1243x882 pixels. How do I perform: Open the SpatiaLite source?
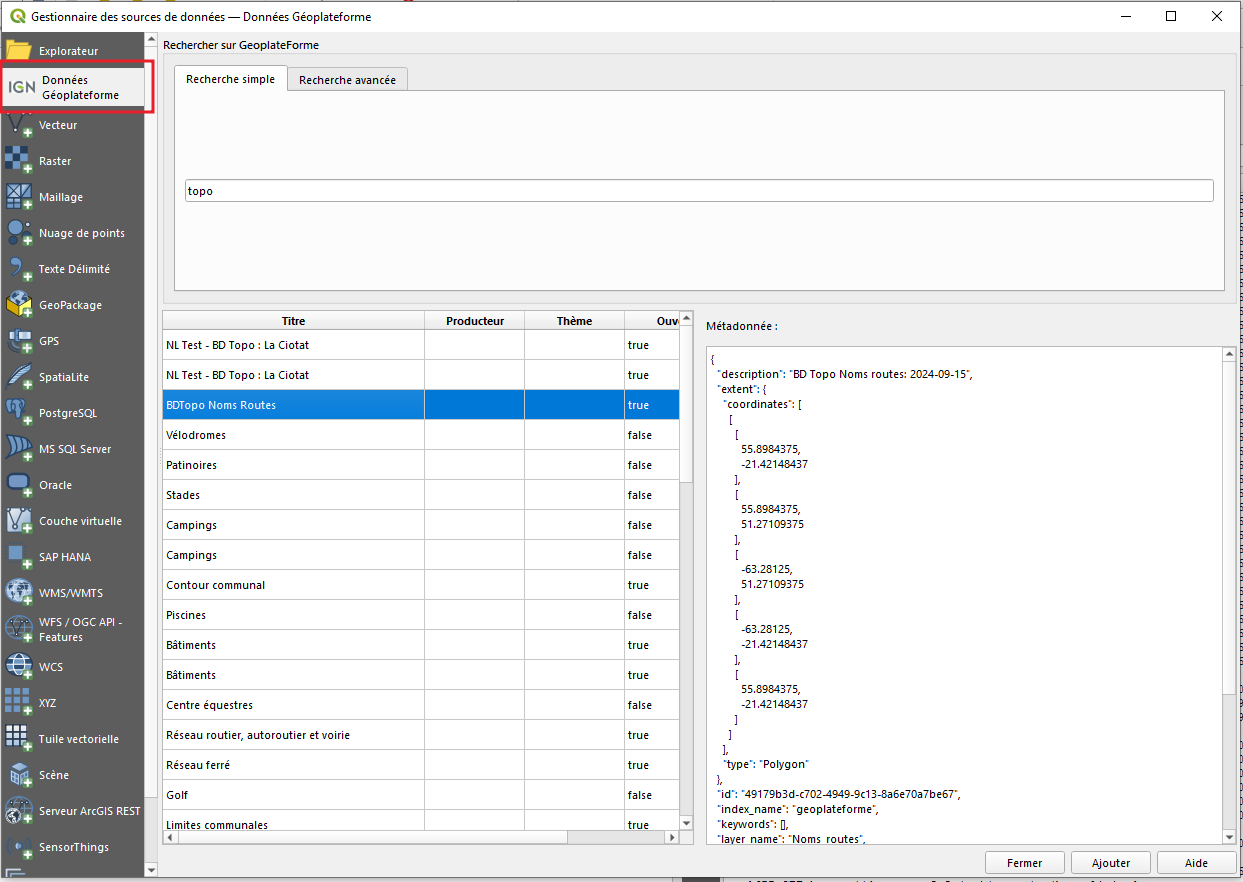[x=72, y=377]
